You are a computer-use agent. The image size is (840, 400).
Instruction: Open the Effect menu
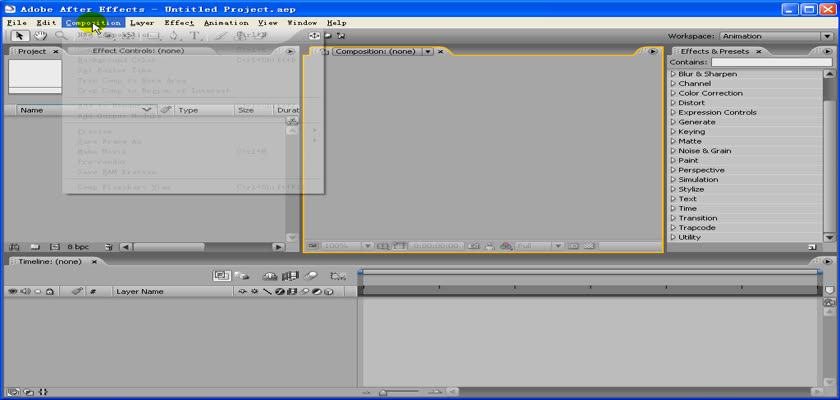[x=179, y=23]
